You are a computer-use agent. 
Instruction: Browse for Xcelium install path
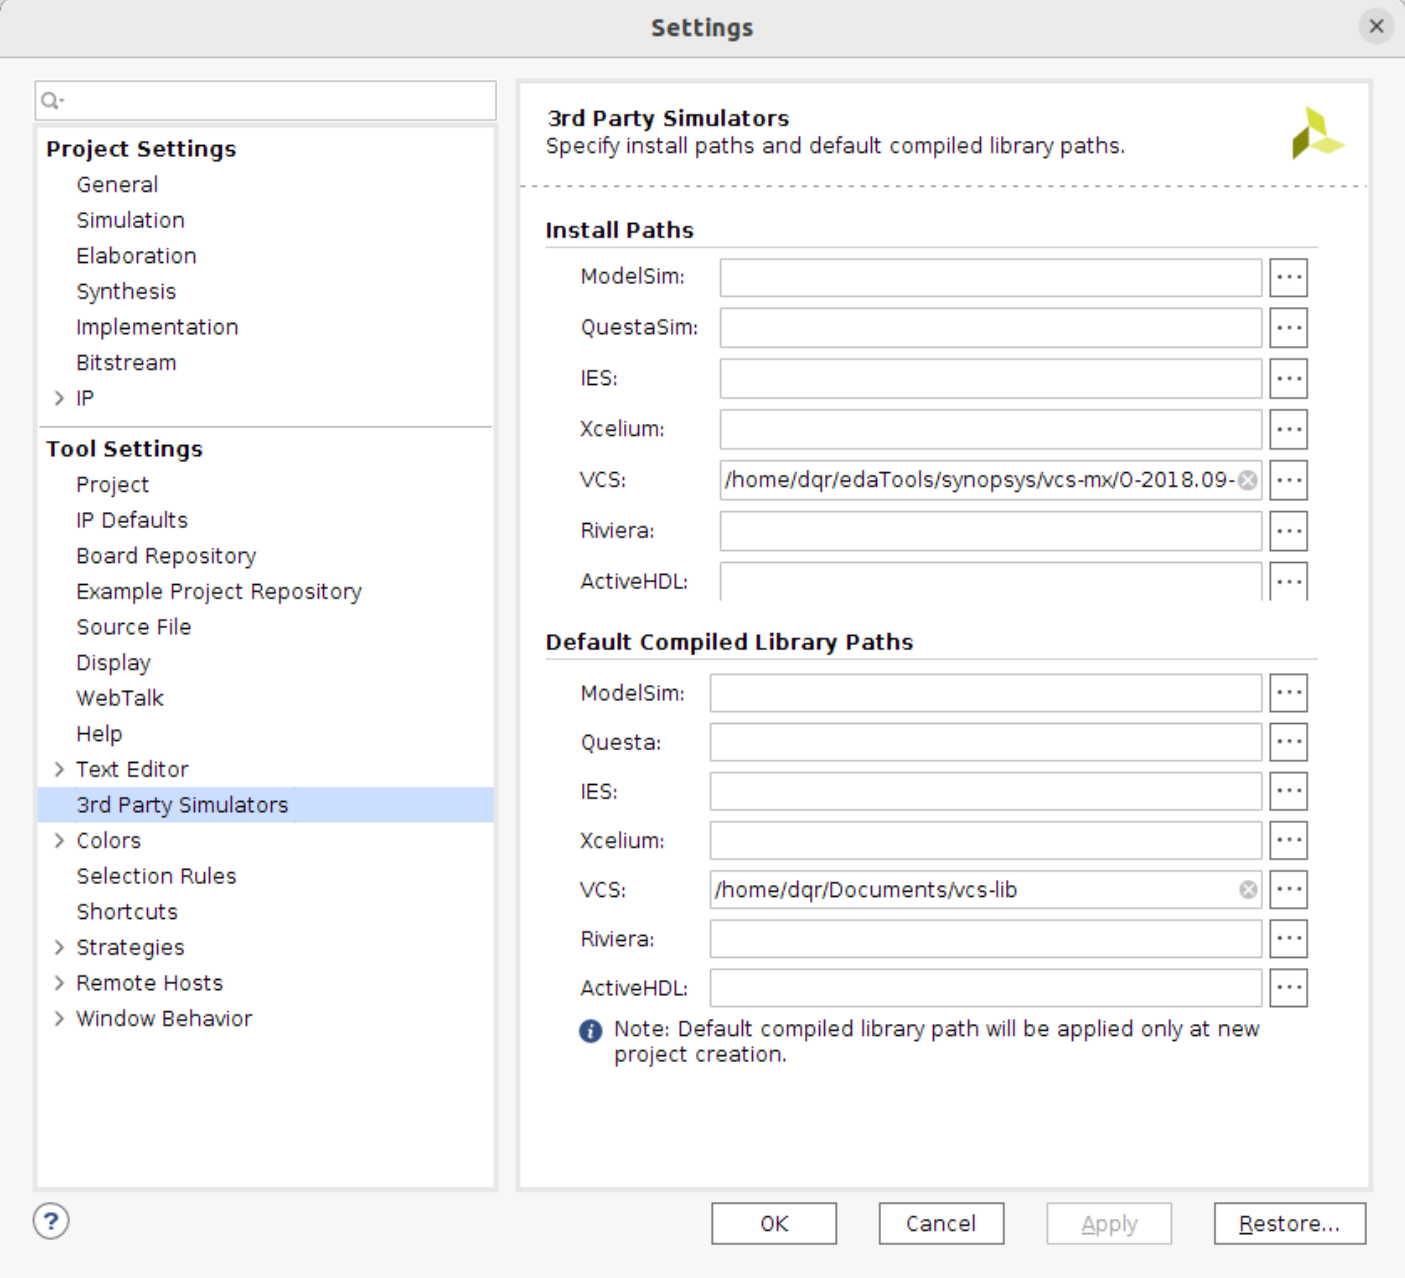point(1288,429)
